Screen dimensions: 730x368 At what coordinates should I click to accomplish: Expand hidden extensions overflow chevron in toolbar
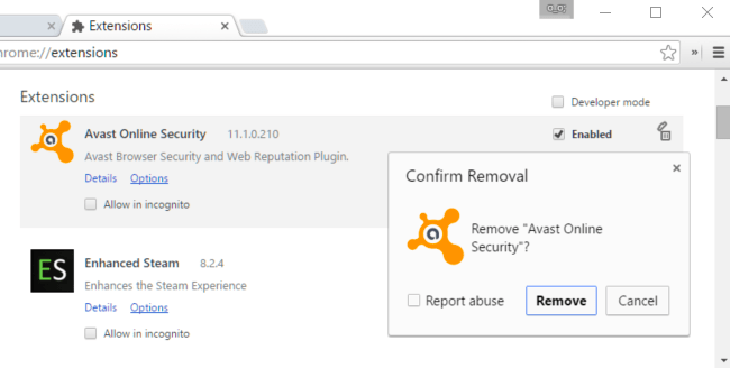click(694, 53)
